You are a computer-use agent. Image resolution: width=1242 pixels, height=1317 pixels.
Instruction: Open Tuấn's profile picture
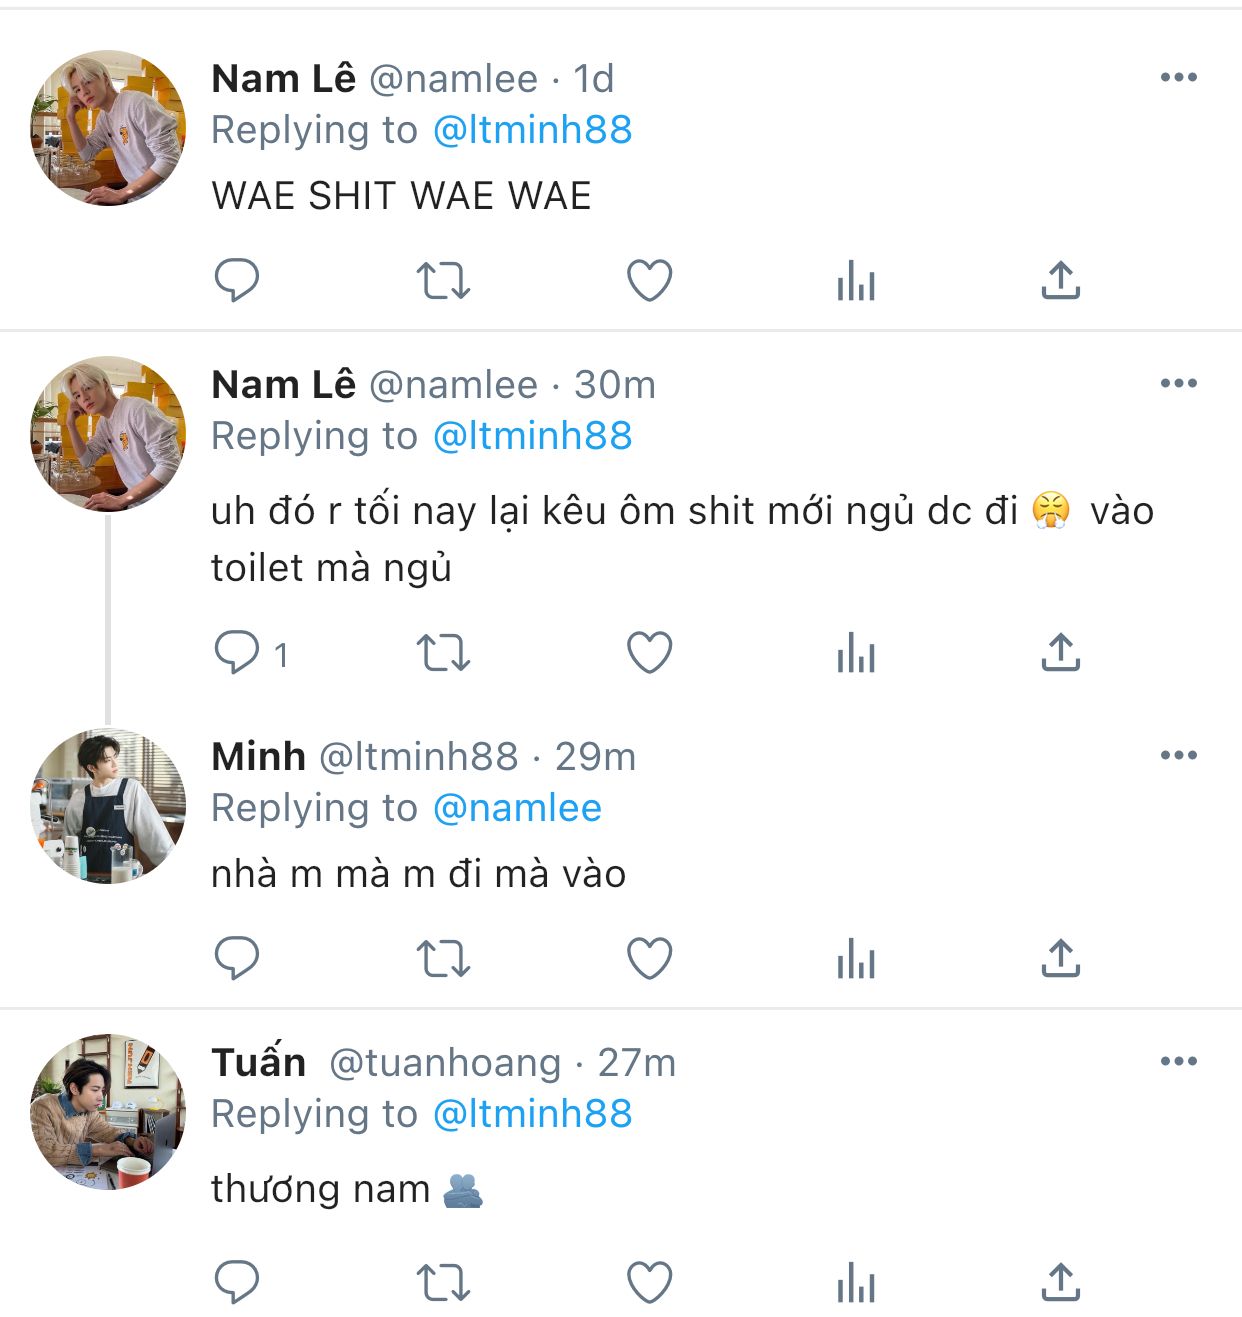[x=108, y=1112]
